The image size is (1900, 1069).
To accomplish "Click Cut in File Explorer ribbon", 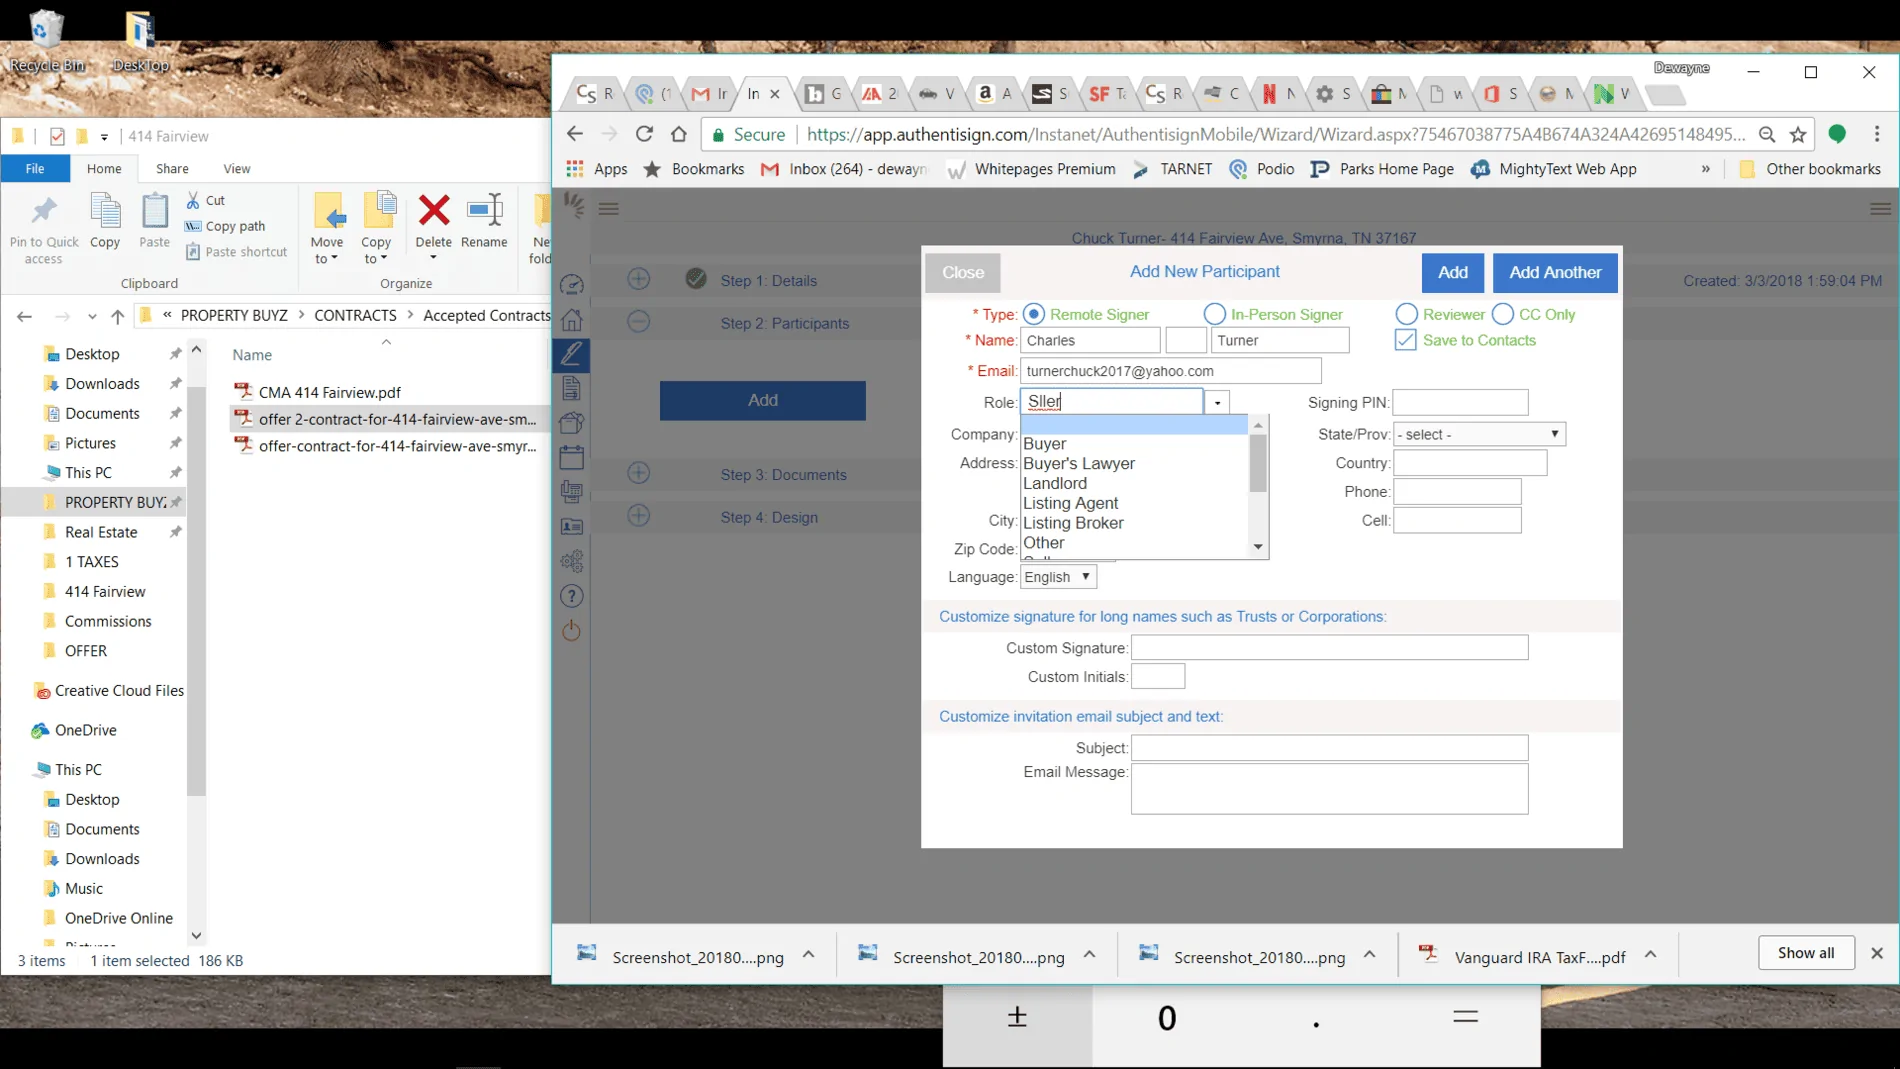I will click(x=206, y=200).
